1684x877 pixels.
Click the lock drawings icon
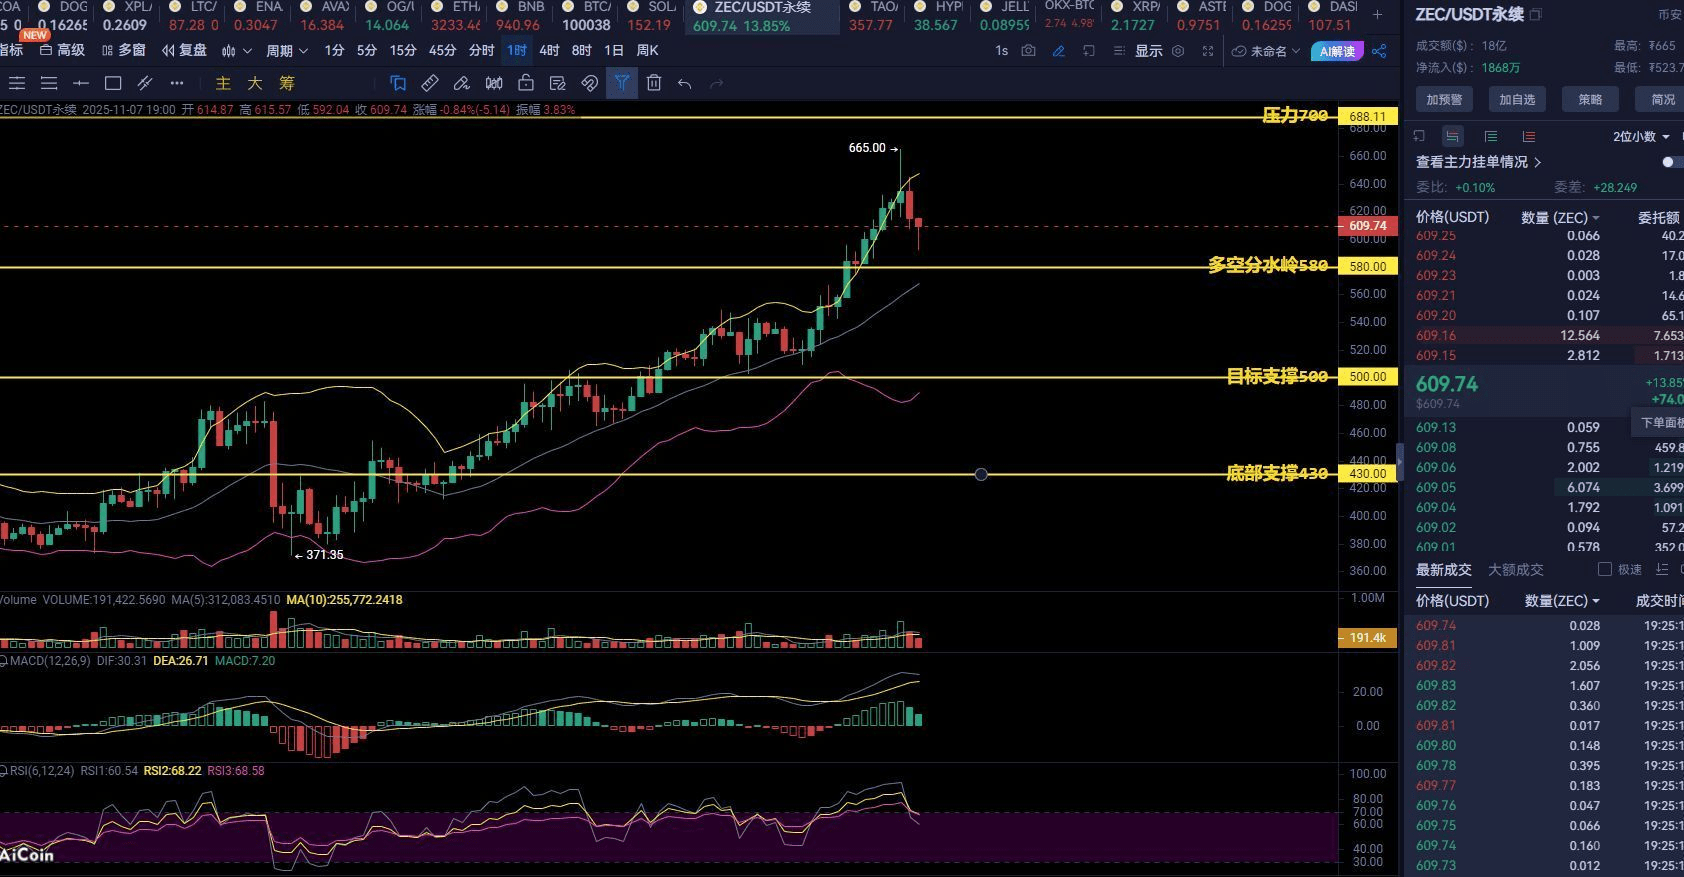click(526, 83)
